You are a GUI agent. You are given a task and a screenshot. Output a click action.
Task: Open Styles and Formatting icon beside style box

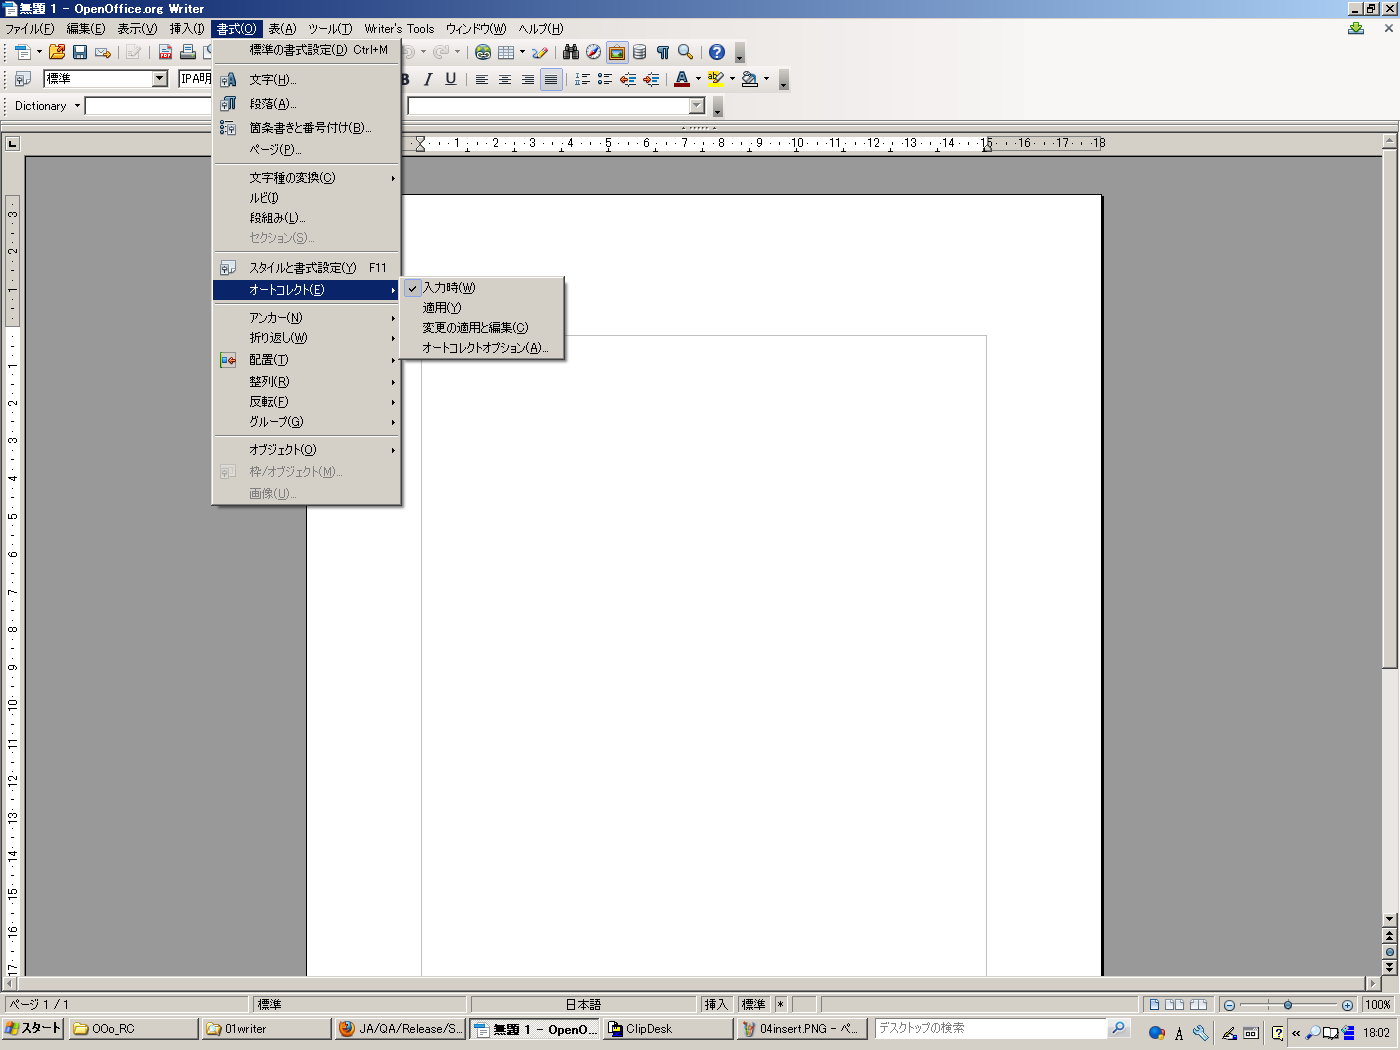22,79
